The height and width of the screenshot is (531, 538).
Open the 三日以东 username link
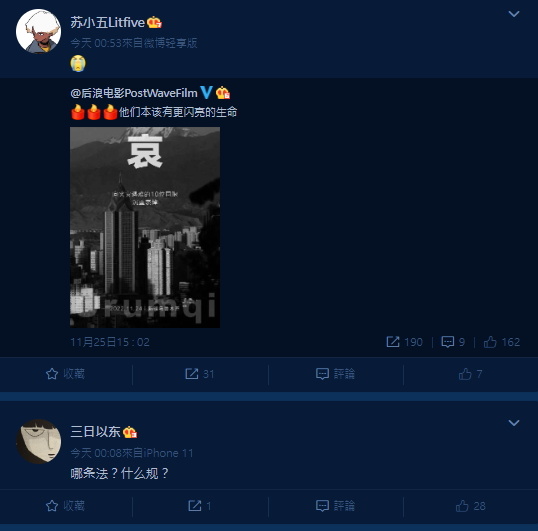pyautogui.click(x=95, y=432)
